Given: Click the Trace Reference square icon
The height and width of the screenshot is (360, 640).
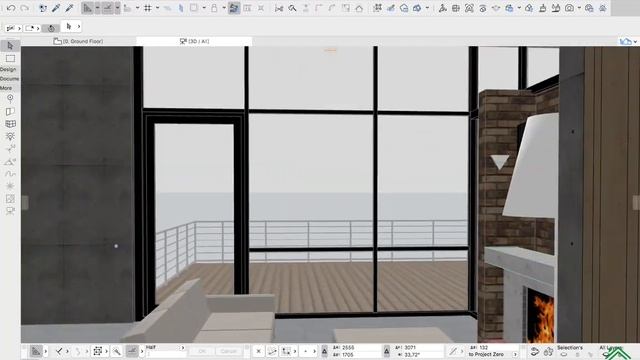Looking at the screenshot, I should pyautogui.click(x=193, y=8).
